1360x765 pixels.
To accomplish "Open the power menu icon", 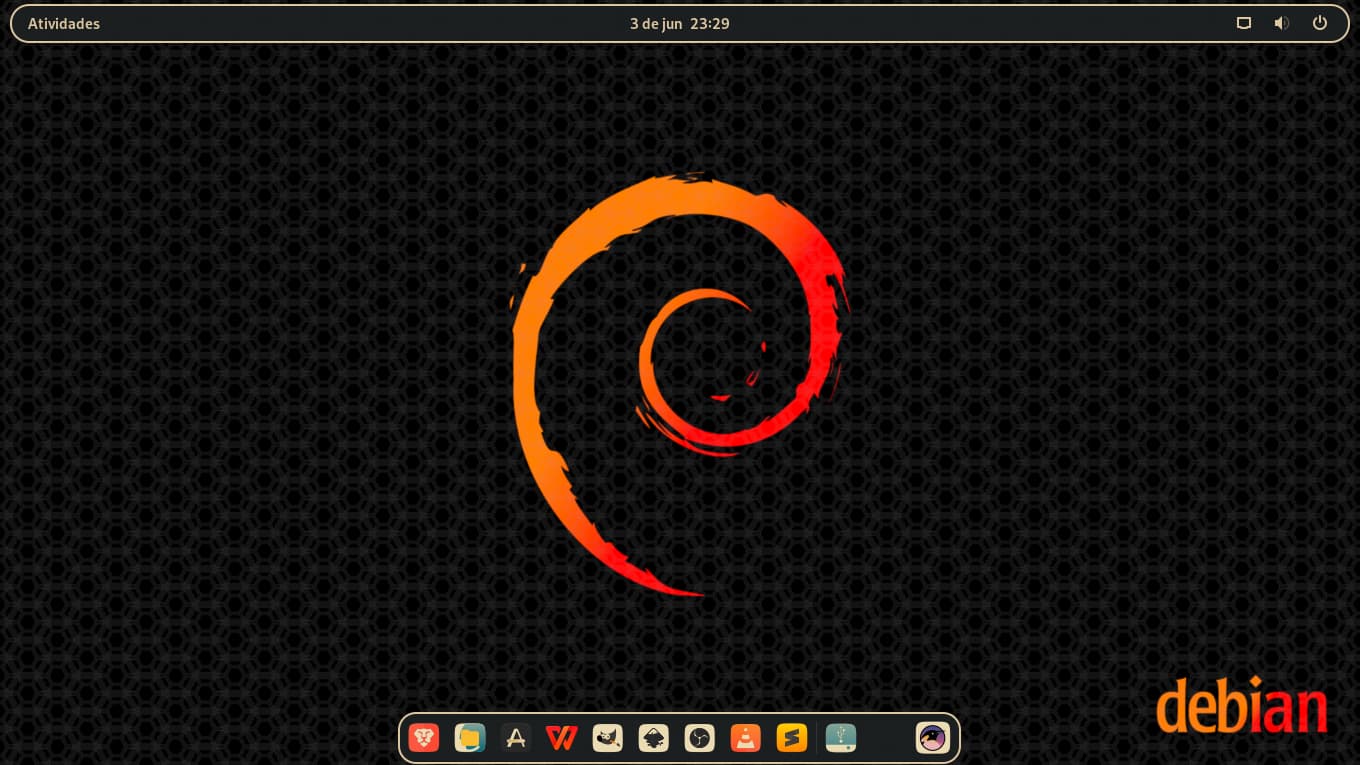I will [1320, 23].
